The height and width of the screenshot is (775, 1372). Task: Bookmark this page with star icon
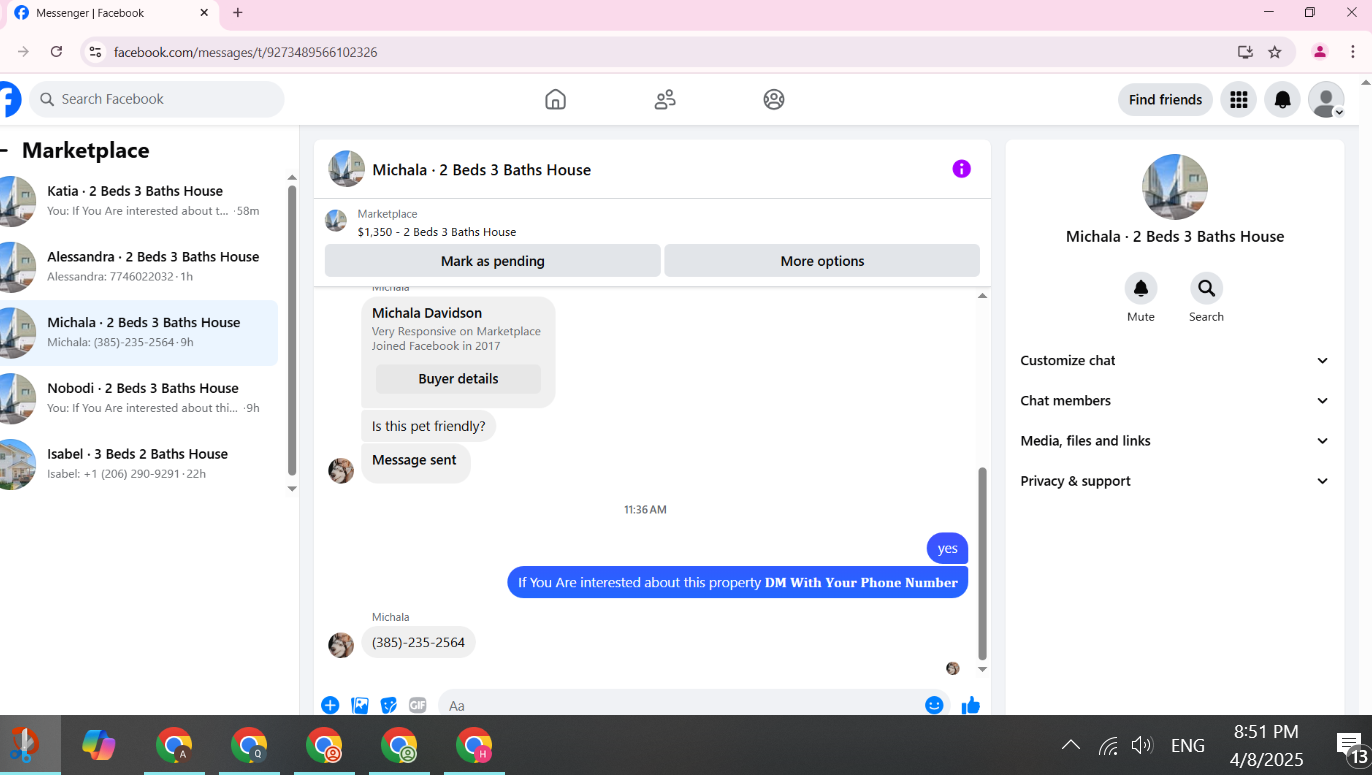(1275, 52)
